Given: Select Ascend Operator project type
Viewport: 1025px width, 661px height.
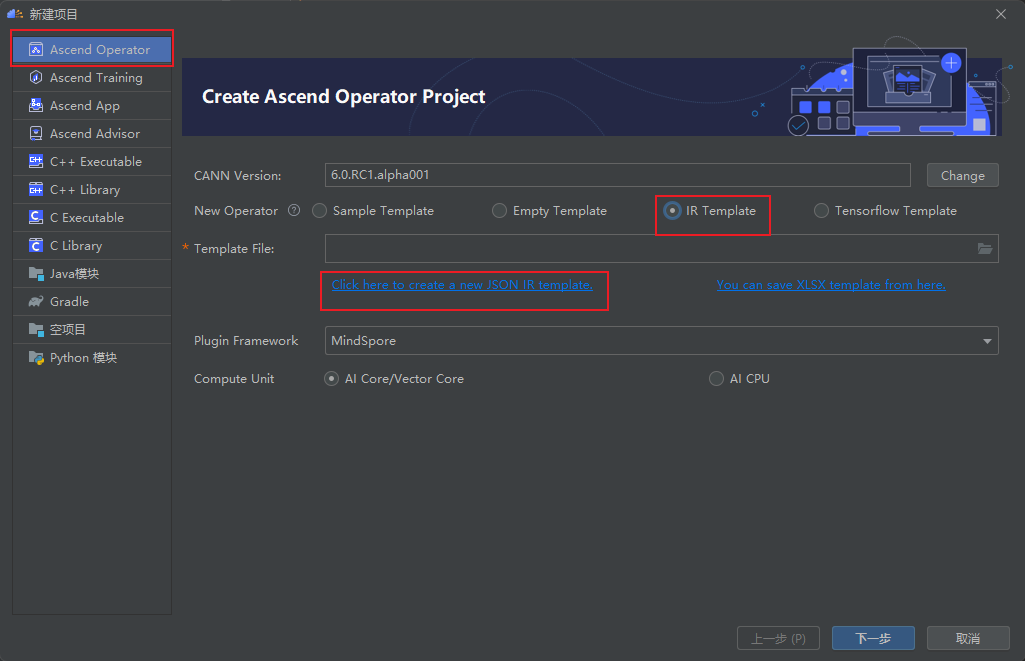Looking at the screenshot, I should point(92,50).
